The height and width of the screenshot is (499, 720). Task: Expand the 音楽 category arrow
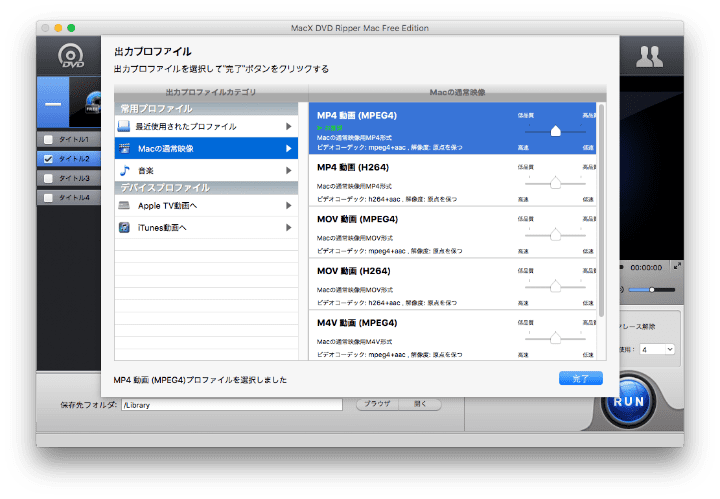[x=288, y=170]
